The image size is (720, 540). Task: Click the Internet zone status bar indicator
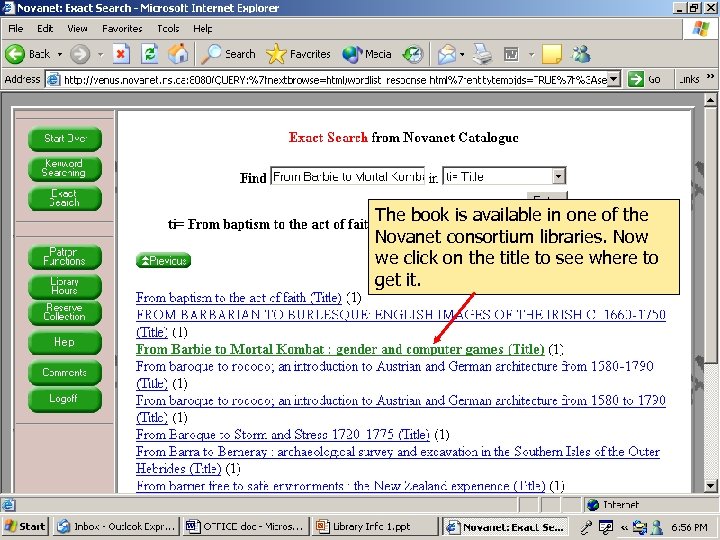pos(613,505)
